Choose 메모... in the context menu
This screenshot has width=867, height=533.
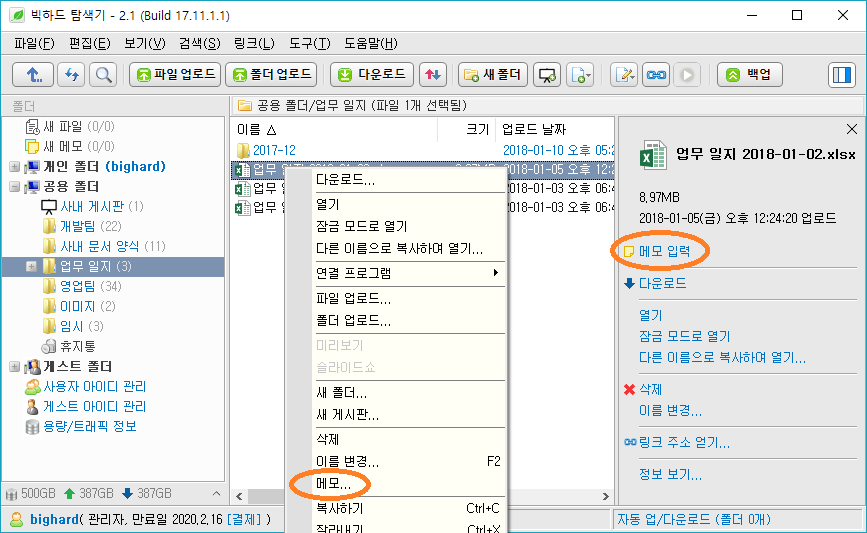(x=333, y=484)
